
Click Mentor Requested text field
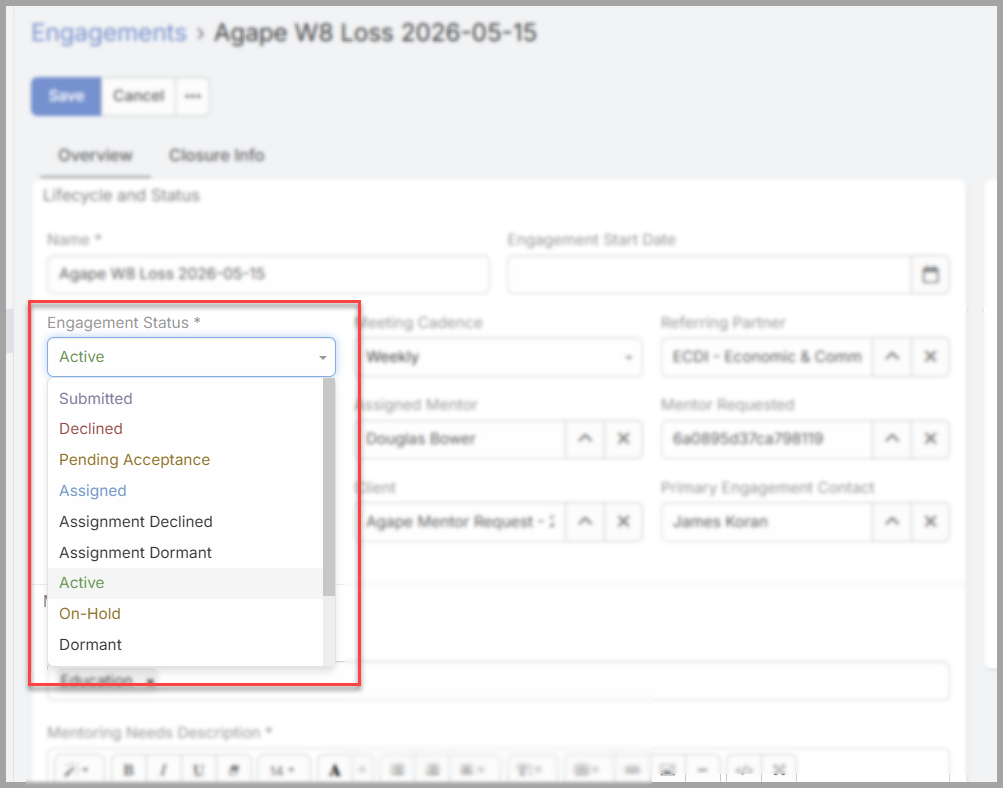[766, 439]
